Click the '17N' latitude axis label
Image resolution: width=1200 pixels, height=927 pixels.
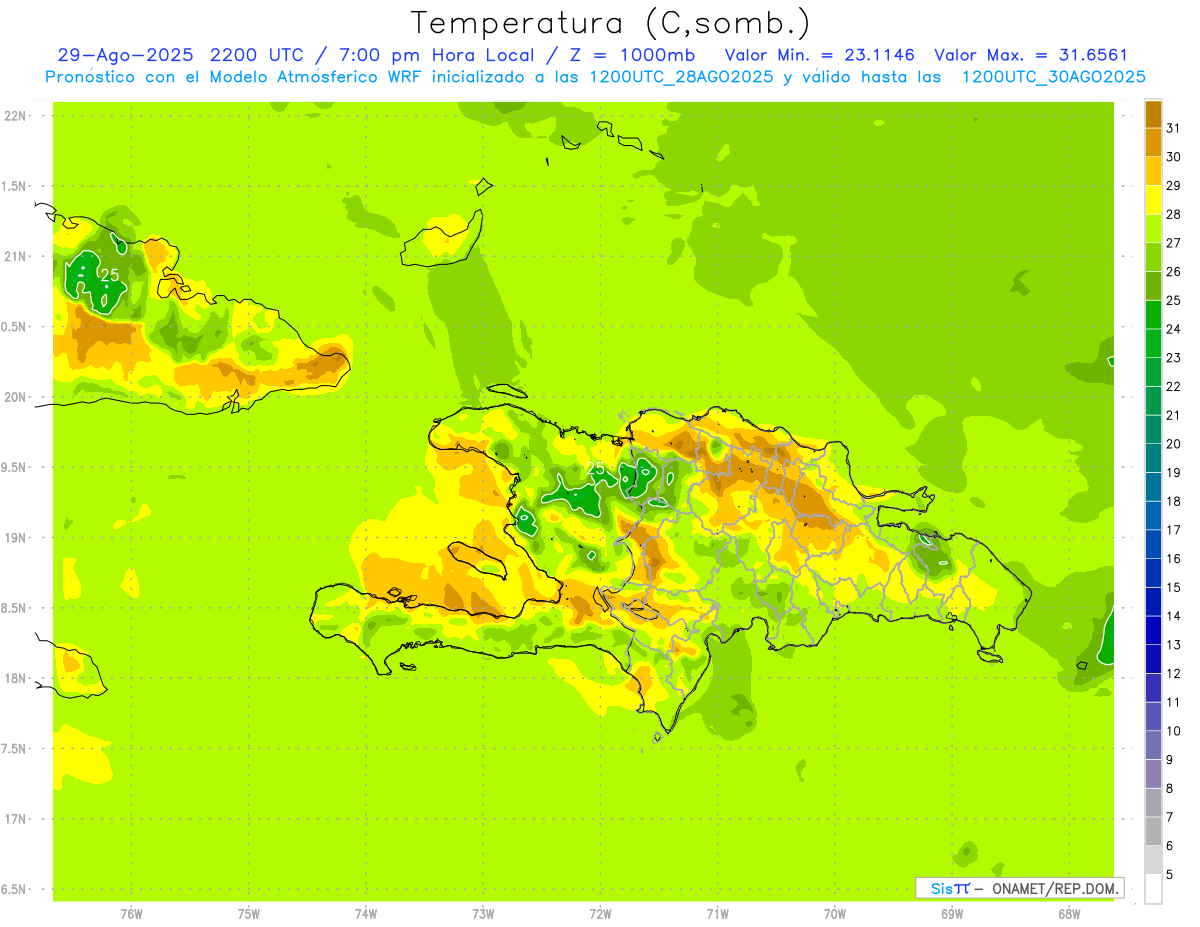[14, 819]
